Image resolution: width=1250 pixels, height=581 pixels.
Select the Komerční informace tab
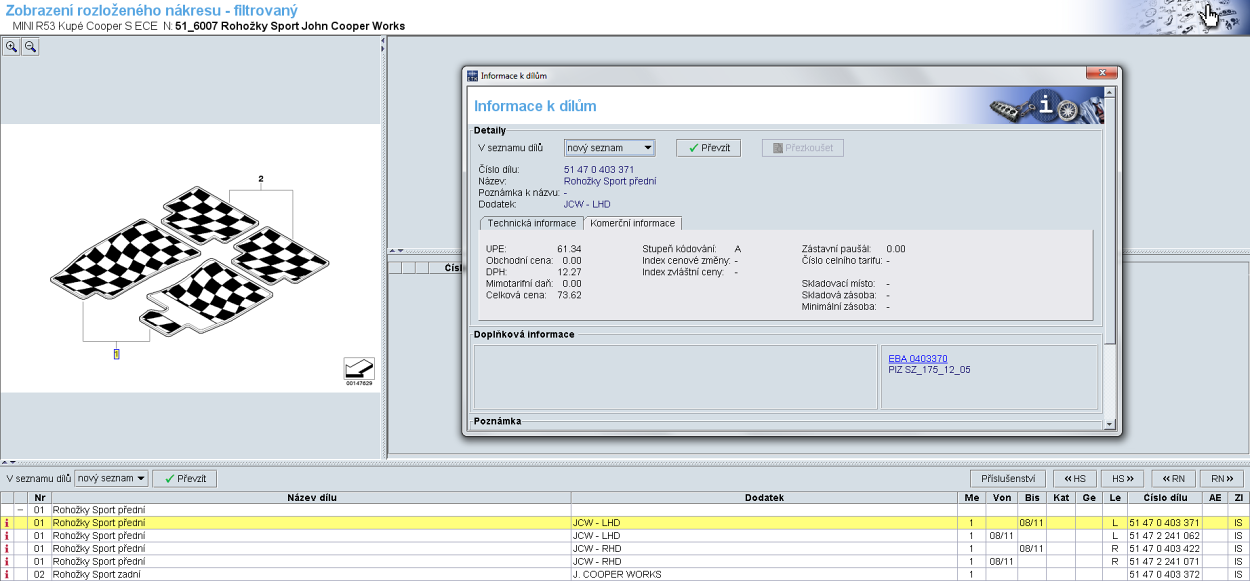click(632, 223)
